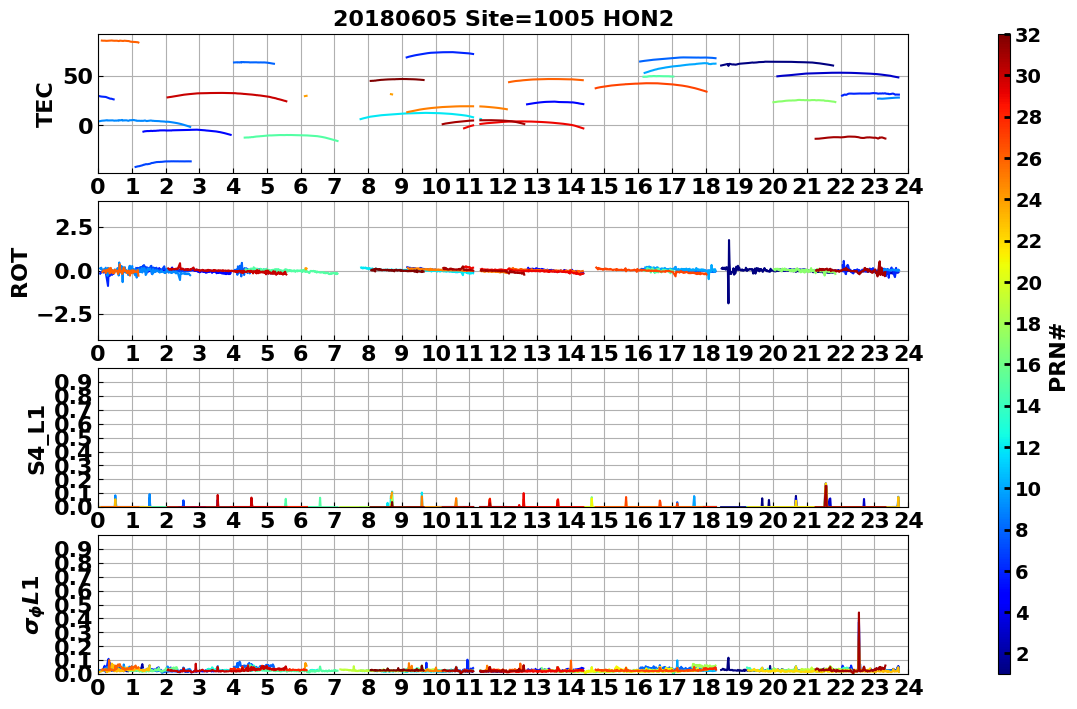The image size is (1077, 709).
Task: Click hour tick "12" under the TEC panel
Action: click(x=503, y=186)
